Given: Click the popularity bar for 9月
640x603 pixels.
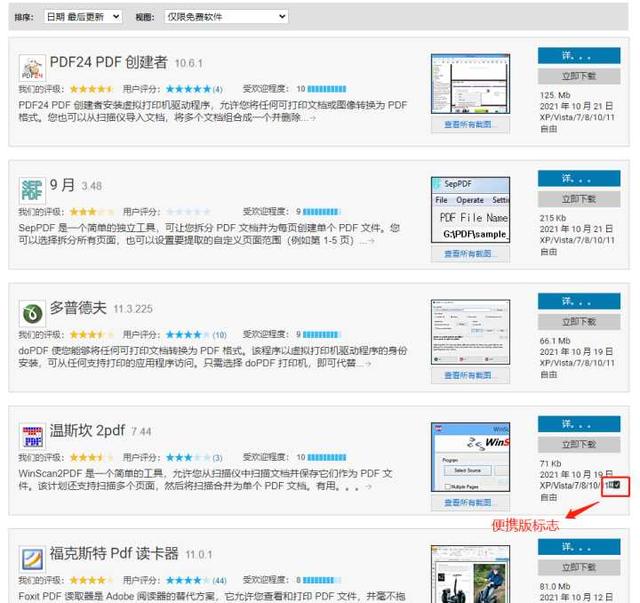Looking at the screenshot, I should [x=322, y=212].
